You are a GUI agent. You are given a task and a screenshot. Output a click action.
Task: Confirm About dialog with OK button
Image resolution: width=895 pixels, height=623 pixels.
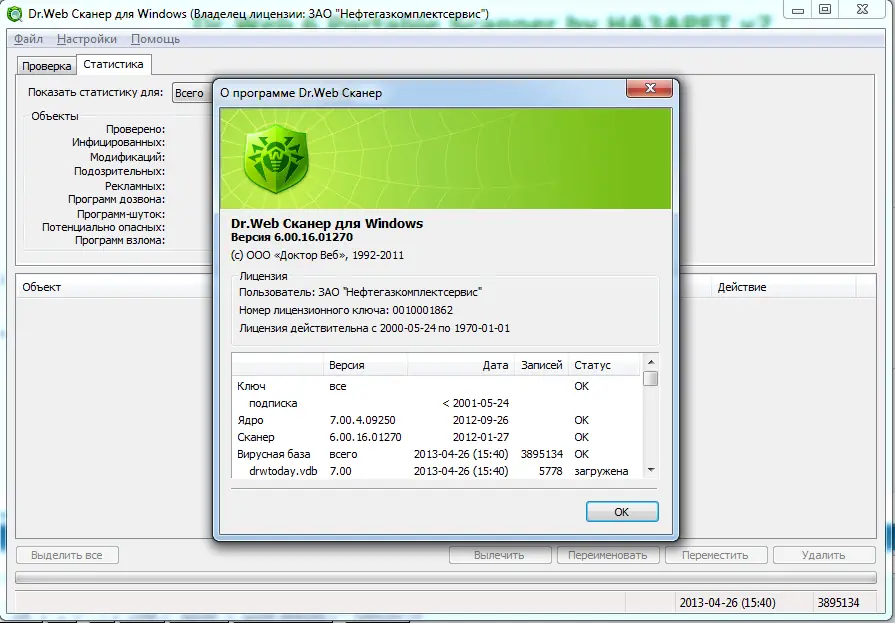(622, 512)
